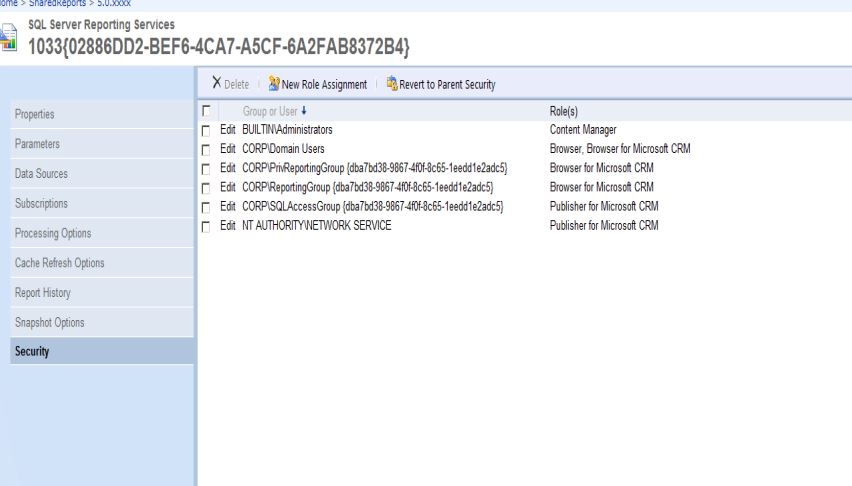Sort by the Group or User arrow

click(x=304, y=111)
